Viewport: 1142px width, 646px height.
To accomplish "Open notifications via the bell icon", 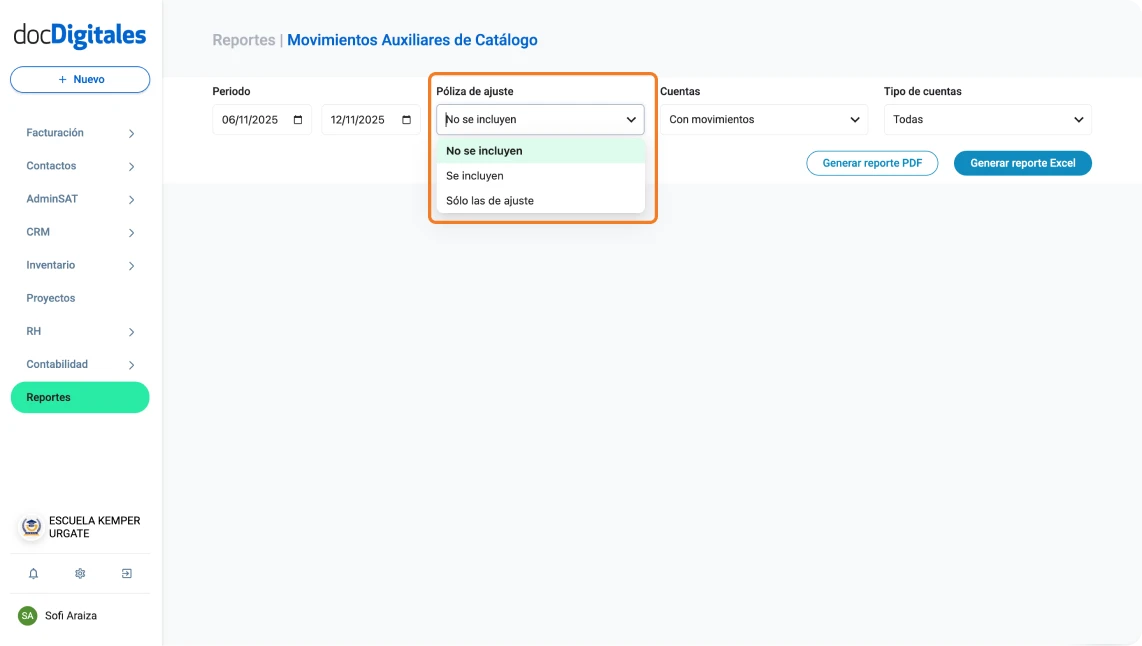I will click(33, 573).
